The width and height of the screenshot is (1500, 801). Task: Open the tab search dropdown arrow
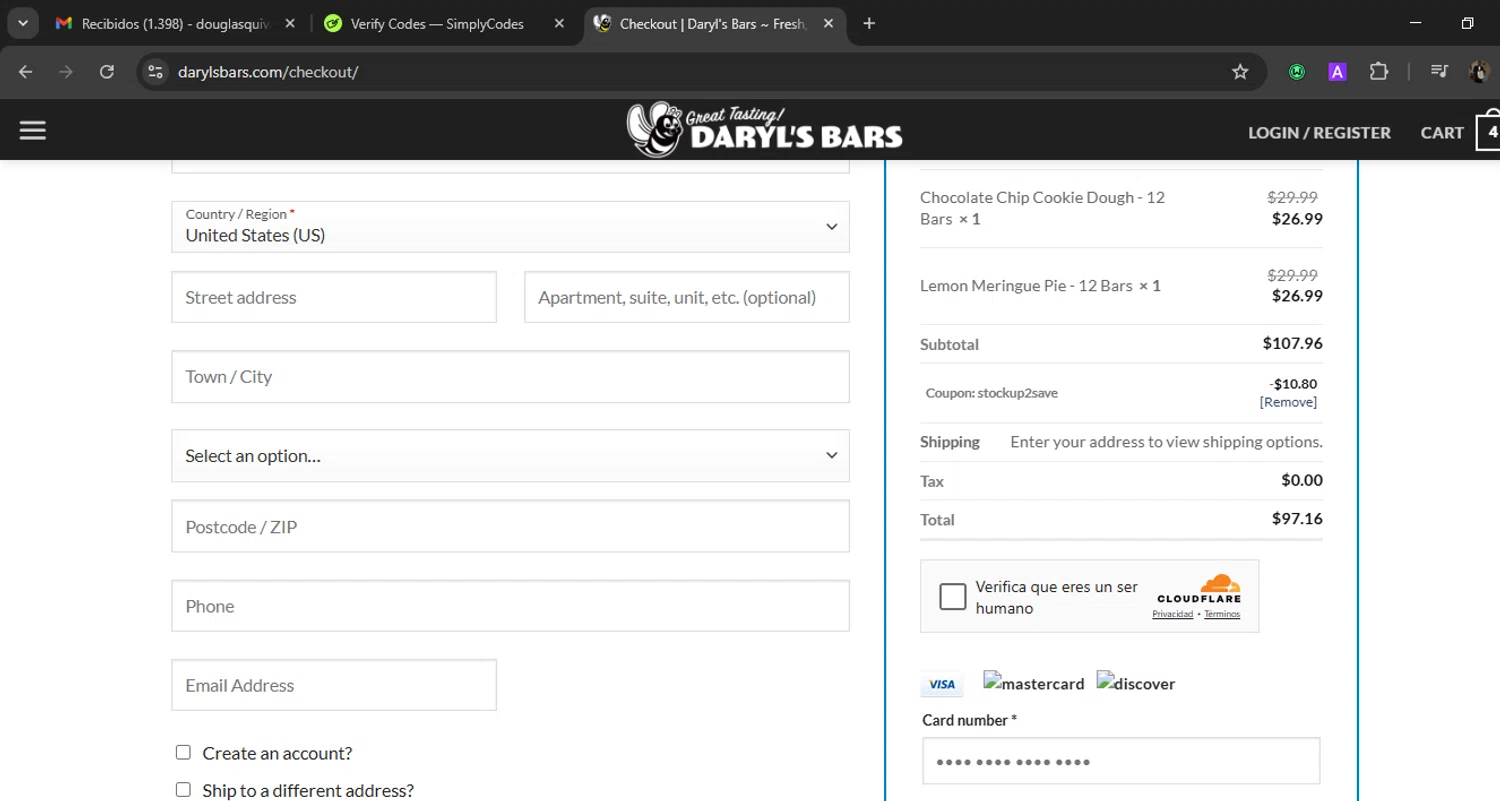(x=22, y=23)
